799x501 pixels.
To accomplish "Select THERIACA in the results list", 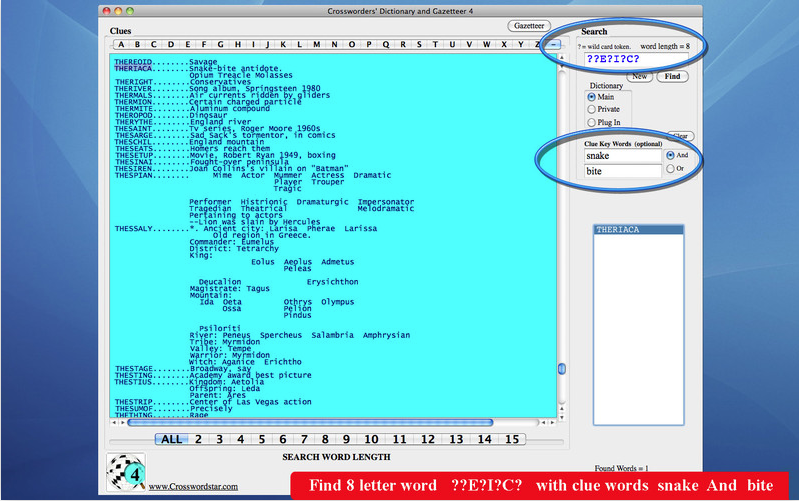I will 638,230.
